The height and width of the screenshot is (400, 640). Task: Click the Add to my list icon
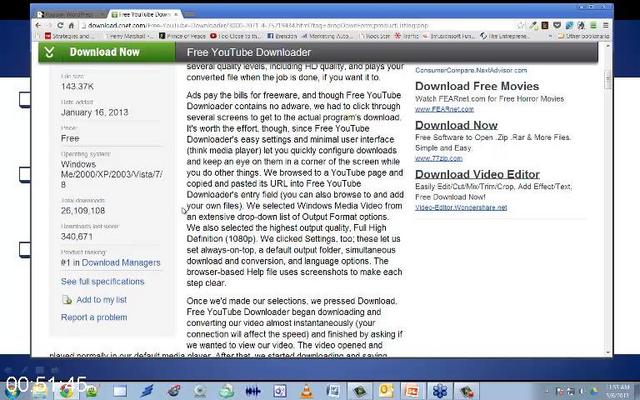67,300
